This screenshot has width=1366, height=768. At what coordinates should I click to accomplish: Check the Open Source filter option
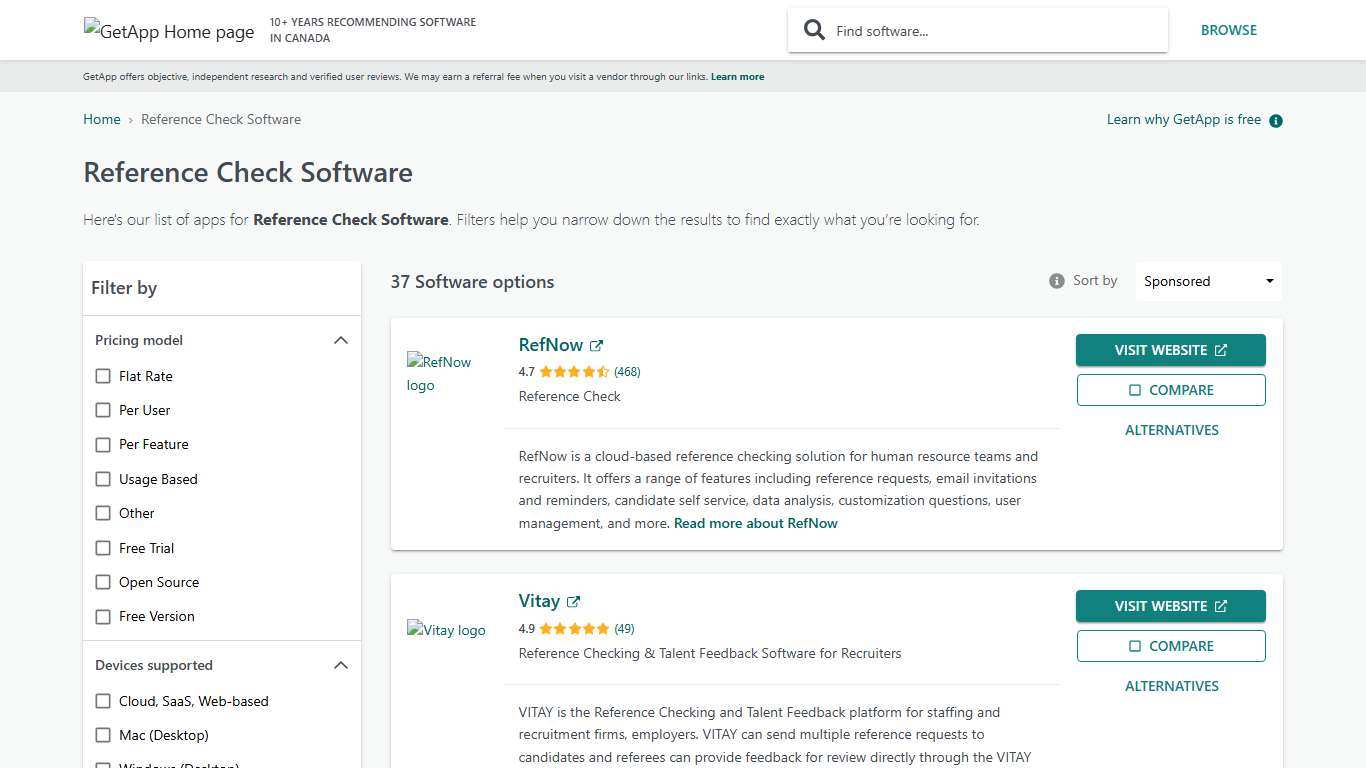pos(103,582)
